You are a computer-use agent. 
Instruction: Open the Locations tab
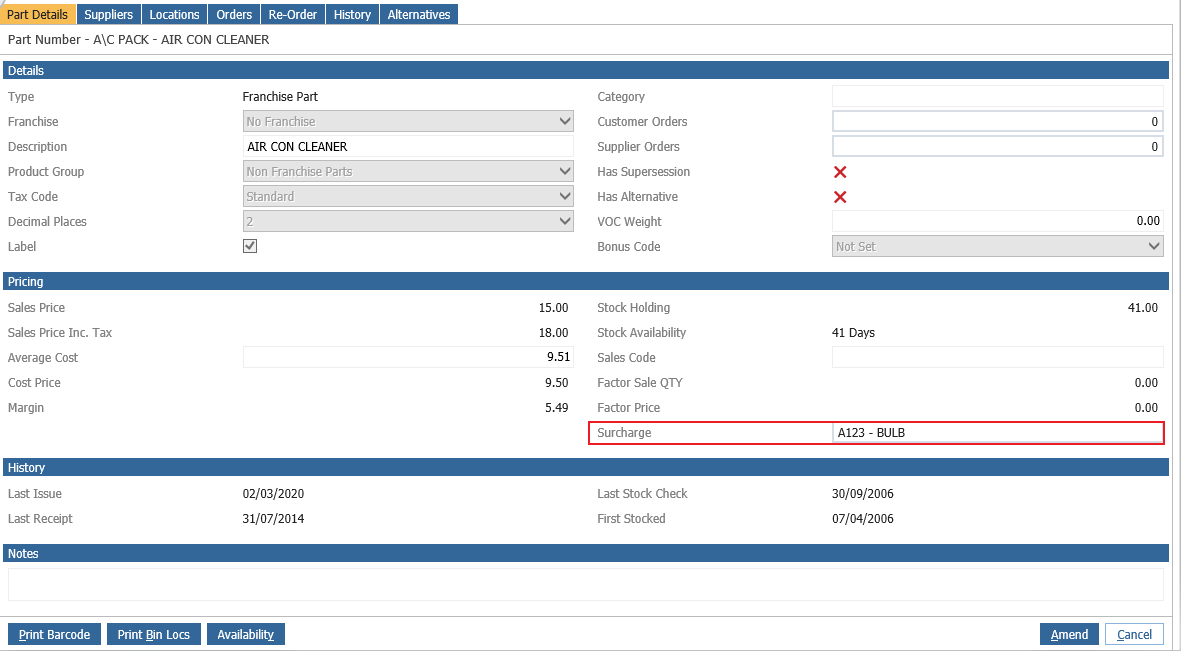174,14
